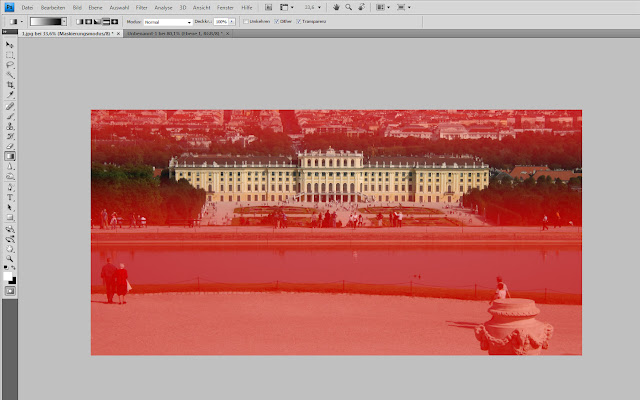This screenshot has height=400, width=640.
Task: Choose Reflected gradient type
Action: 106,22
